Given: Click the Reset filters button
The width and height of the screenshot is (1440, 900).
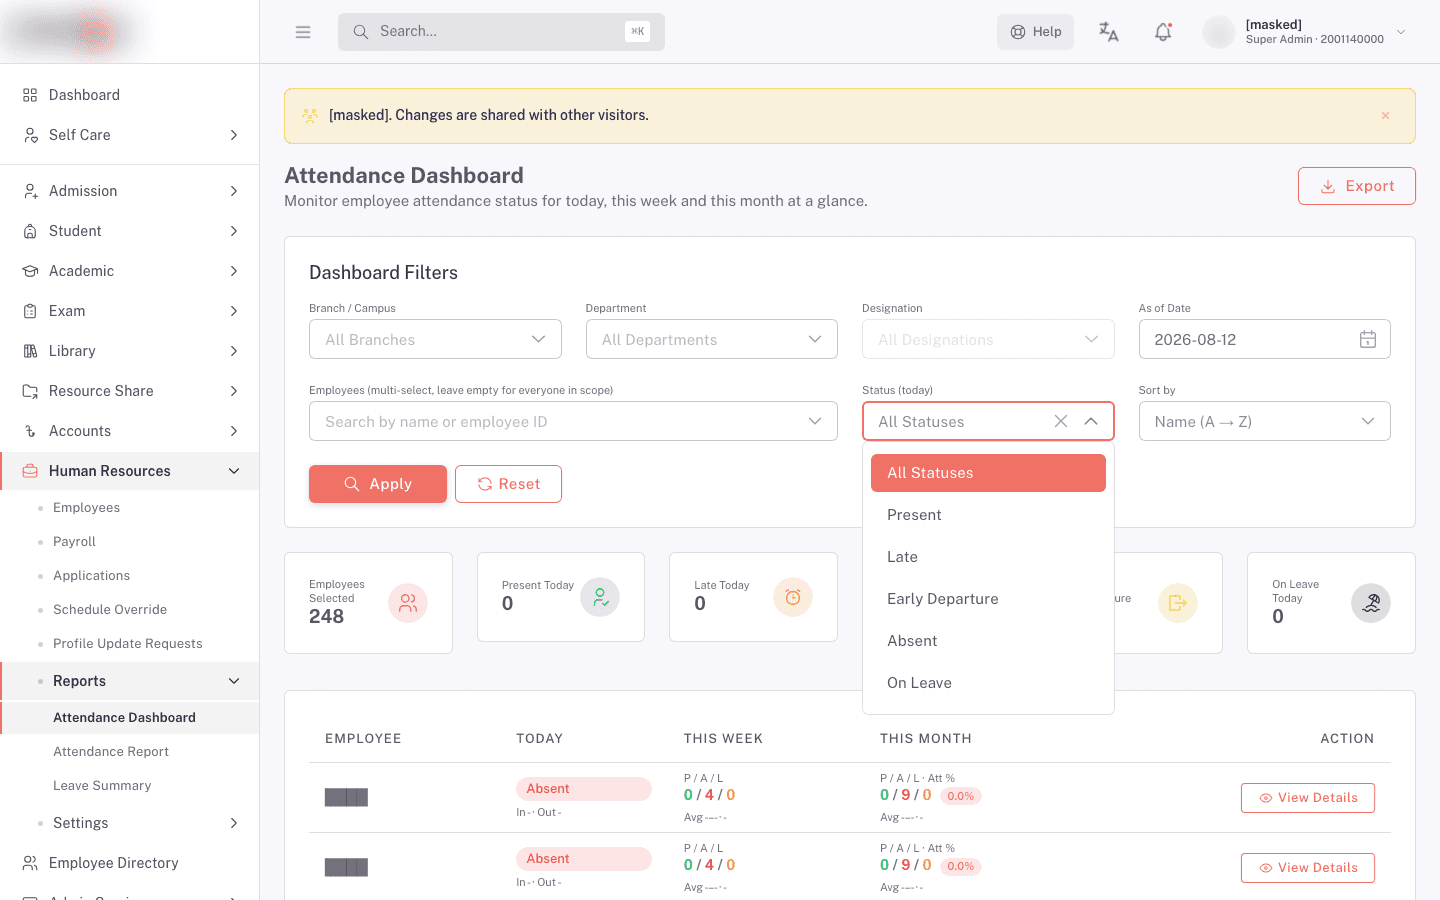Looking at the screenshot, I should coord(508,484).
